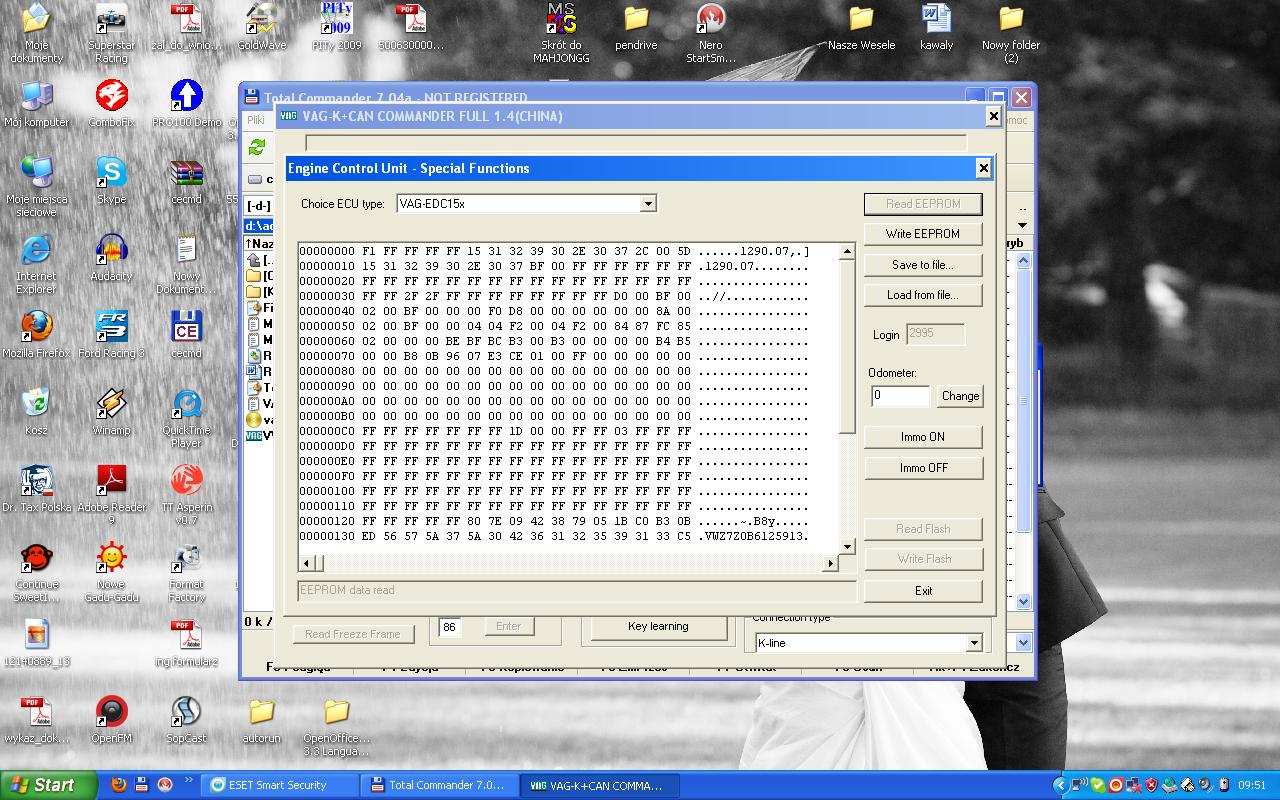Click the field showing 86
The width and height of the screenshot is (1280, 800).
click(x=450, y=627)
